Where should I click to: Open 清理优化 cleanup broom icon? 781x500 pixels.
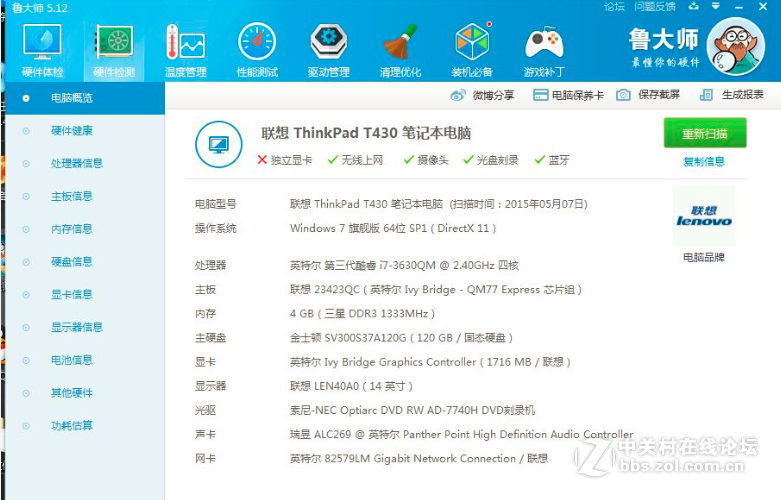(x=400, y=51)
